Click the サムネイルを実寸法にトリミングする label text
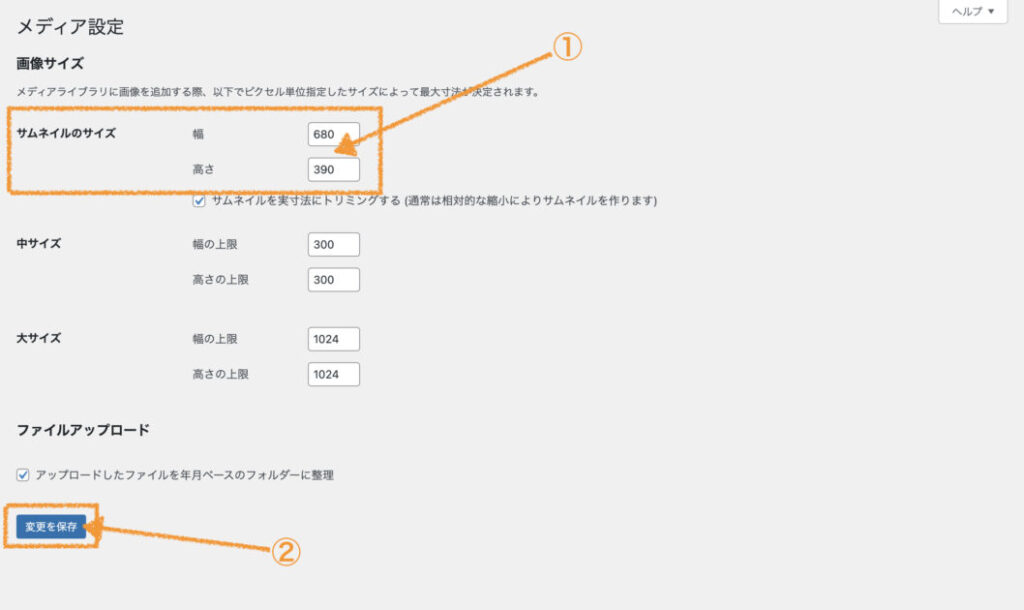 [433, 201]
